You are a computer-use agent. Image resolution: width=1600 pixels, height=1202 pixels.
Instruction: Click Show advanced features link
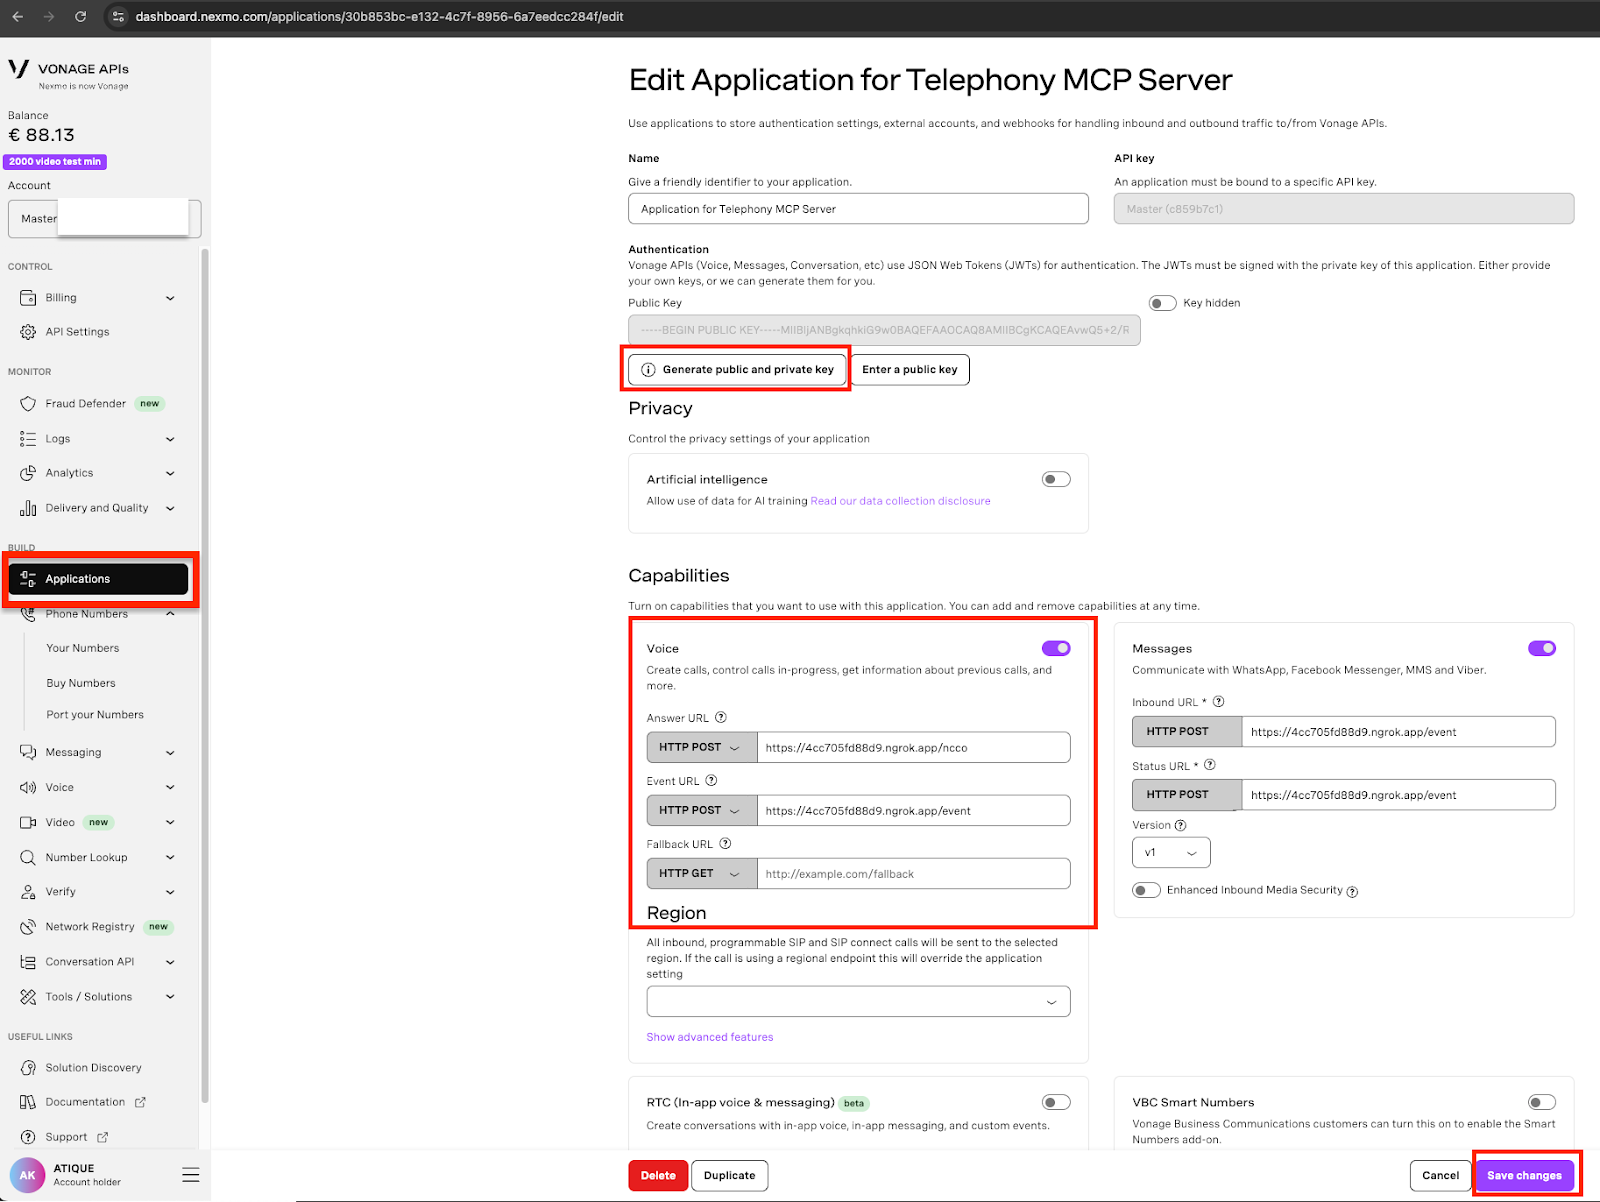710,1037
